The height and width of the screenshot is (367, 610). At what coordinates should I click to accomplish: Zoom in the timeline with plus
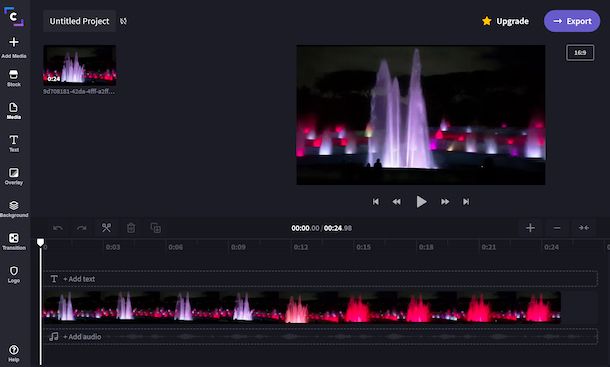(530, 228)
